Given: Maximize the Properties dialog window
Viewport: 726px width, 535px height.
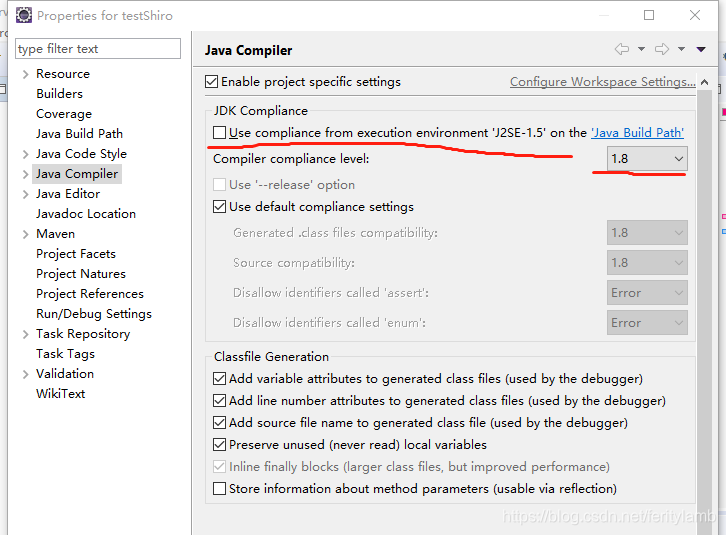Looking at the screenshot, I should coord(649,15).
